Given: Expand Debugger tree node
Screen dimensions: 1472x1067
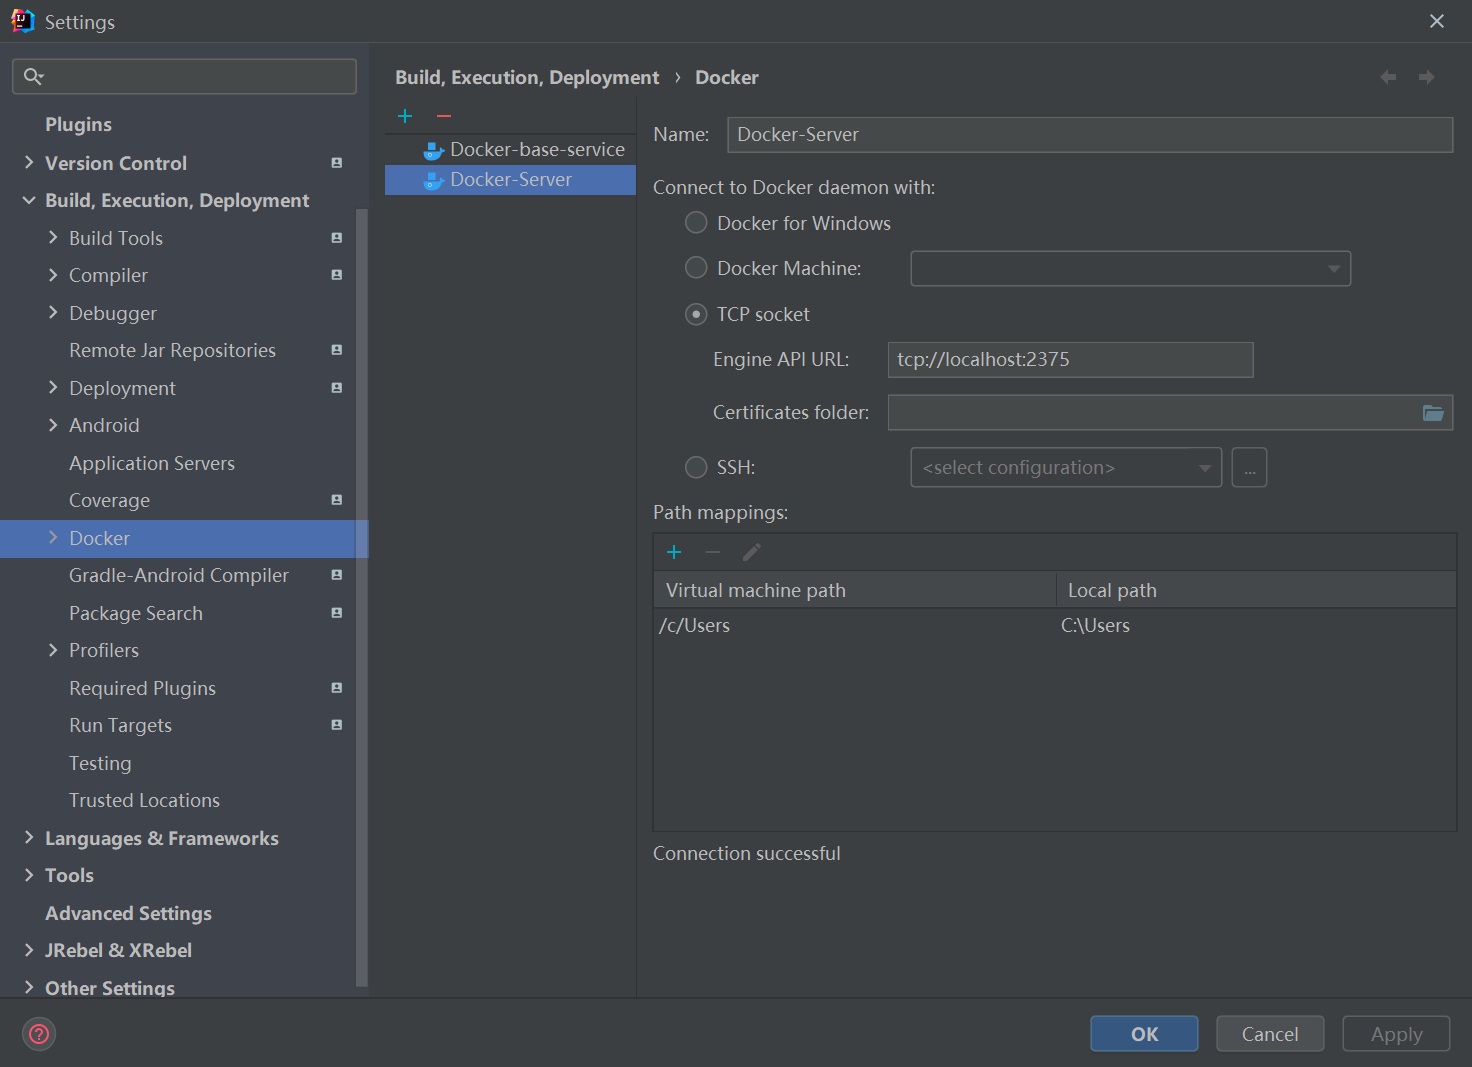Looking at the screenshot, I should [53, 312].
